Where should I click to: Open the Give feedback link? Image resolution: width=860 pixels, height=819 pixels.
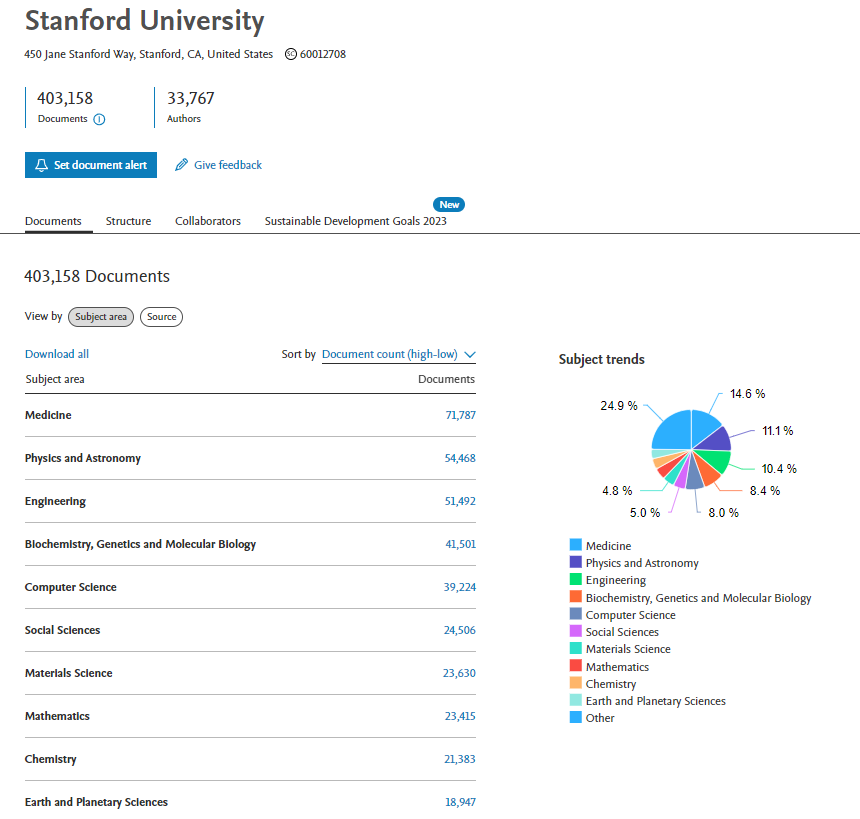click(x=228, y=165)
